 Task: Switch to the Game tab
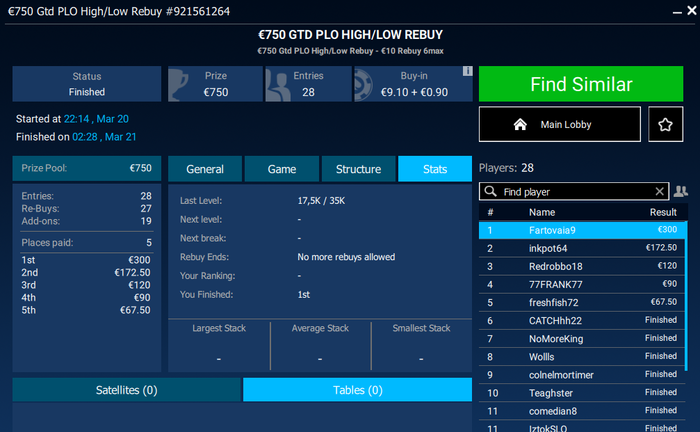(282, 169)
